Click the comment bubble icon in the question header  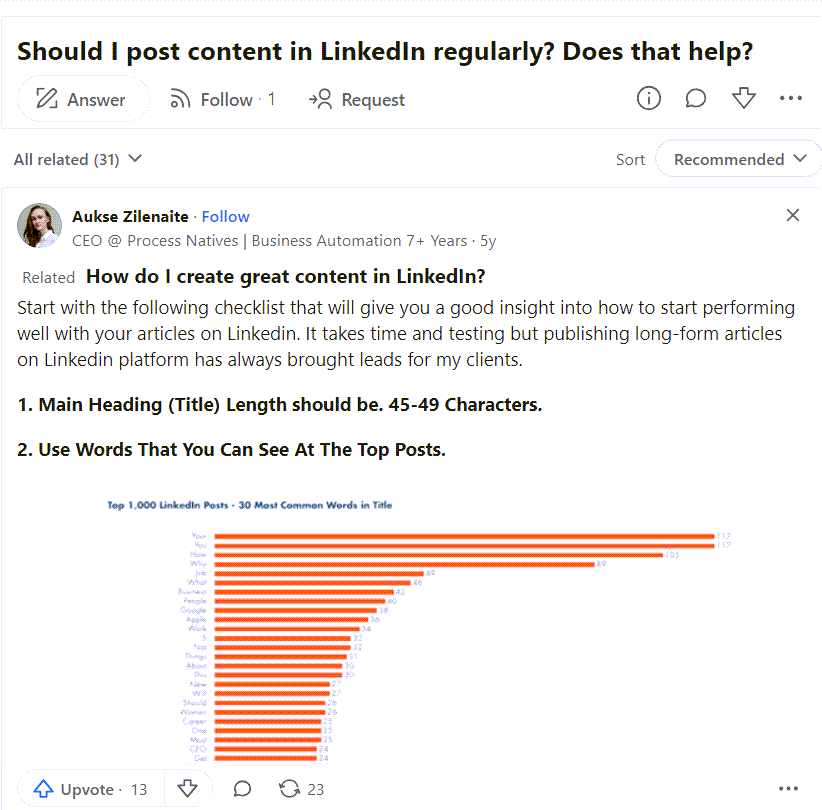(696, 98)
